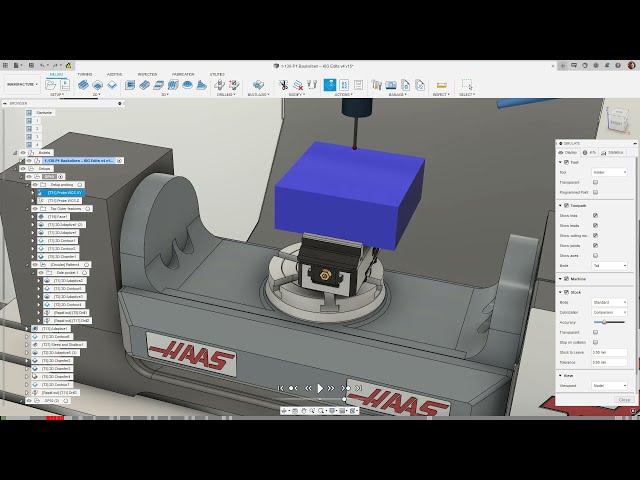Toggle the Programmed Point checkbox
The height and width of the screenshot is (480, 640).
[x=595, y=192]
